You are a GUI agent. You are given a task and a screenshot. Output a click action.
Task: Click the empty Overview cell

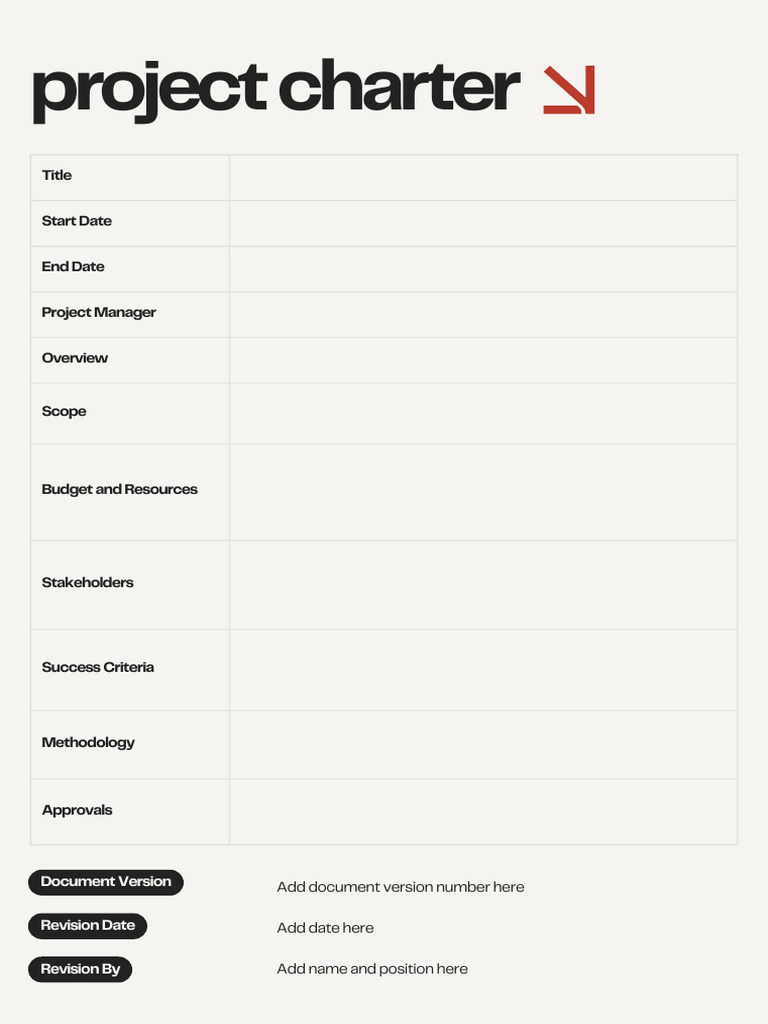point(483,360)
